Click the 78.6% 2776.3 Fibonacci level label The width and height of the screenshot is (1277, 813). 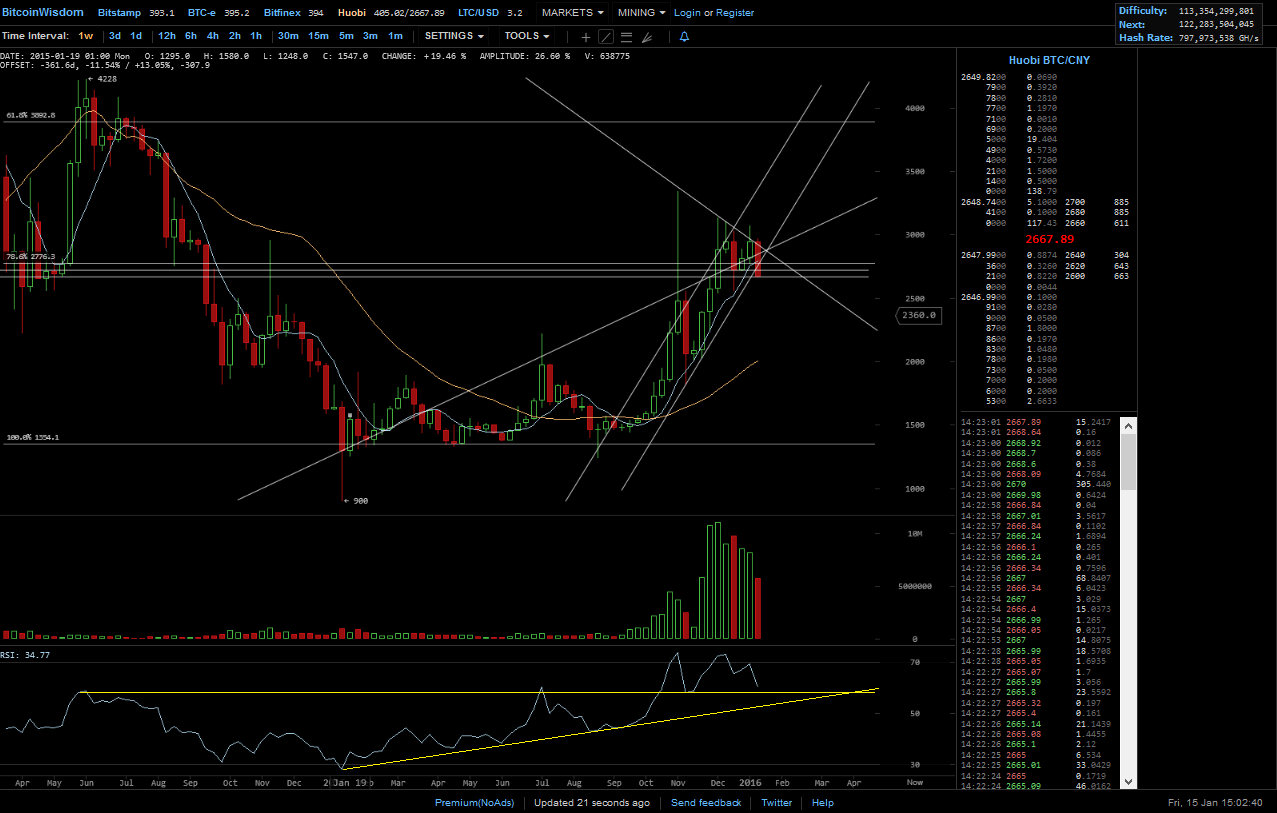32,257
